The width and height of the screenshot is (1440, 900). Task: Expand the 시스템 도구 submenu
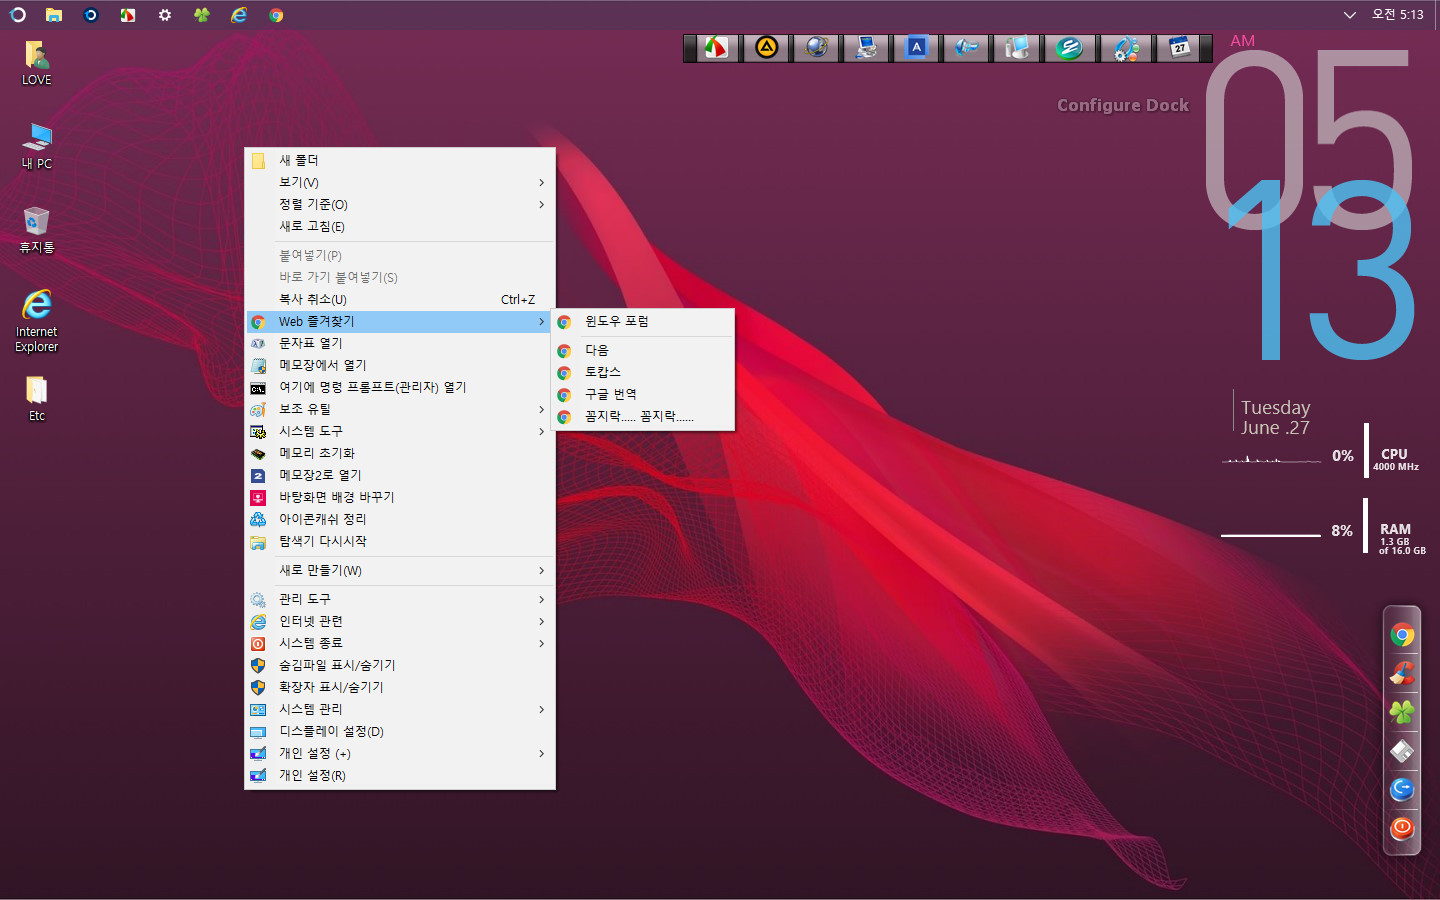coord(400,431)
